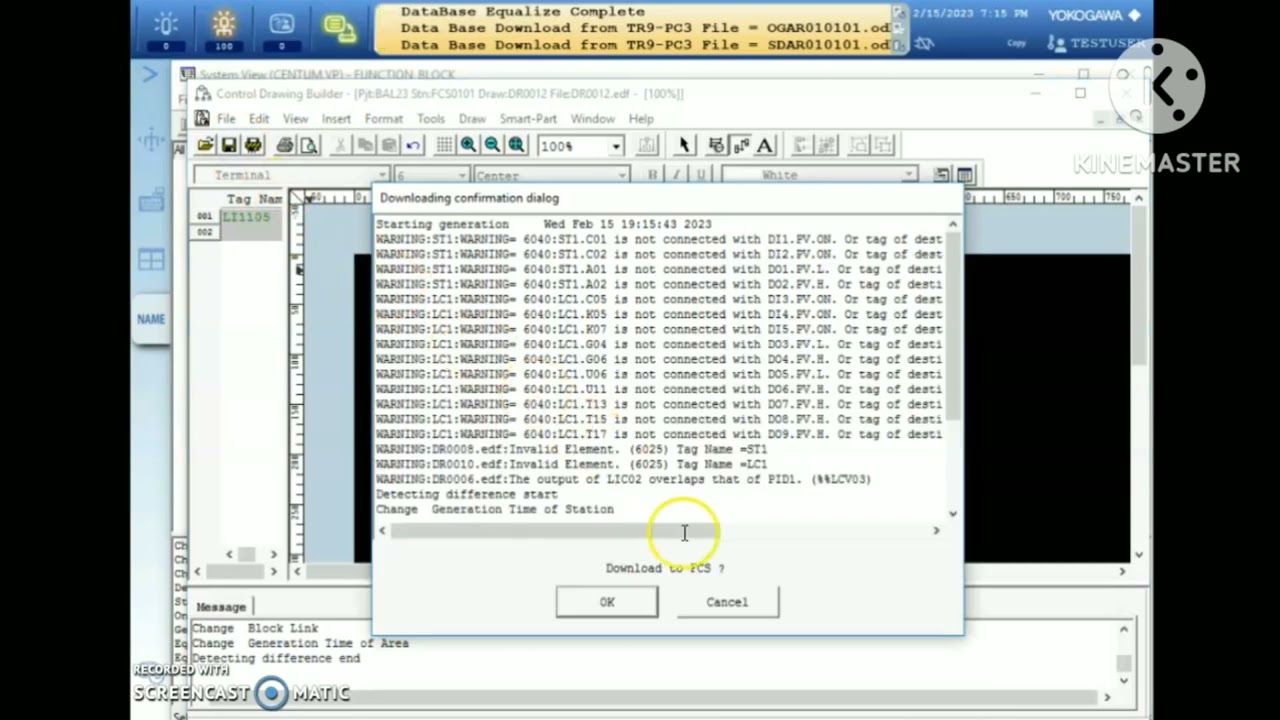Open the 100% zoom level dropdown
The width and height of the screenshot is (1280, 720).
point(616,146)
